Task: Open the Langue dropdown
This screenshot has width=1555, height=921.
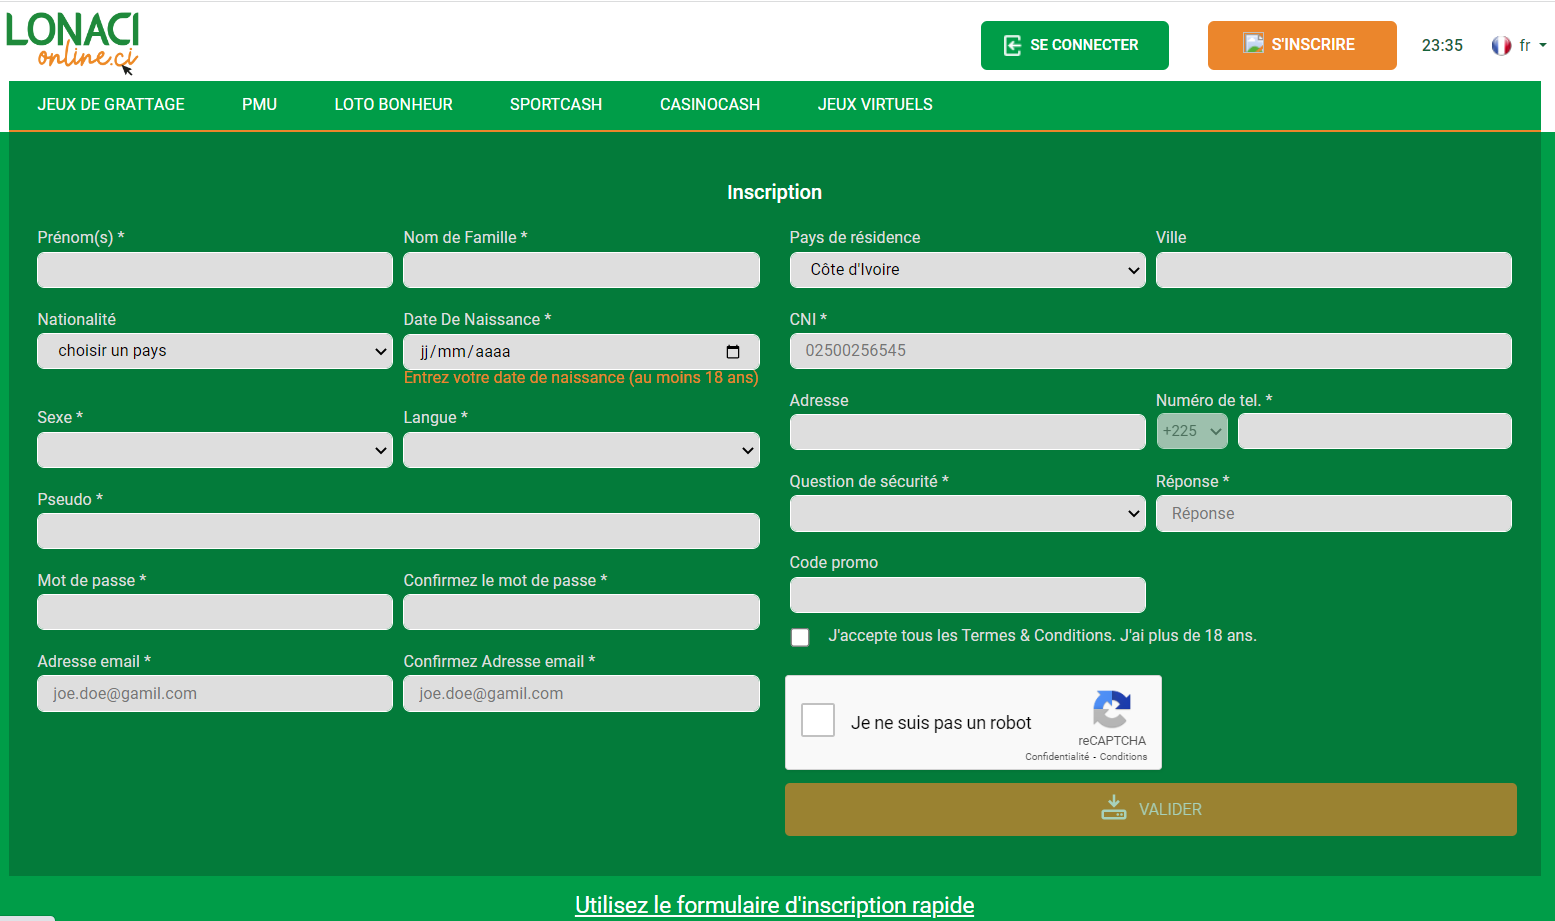Action: point(581,450)
